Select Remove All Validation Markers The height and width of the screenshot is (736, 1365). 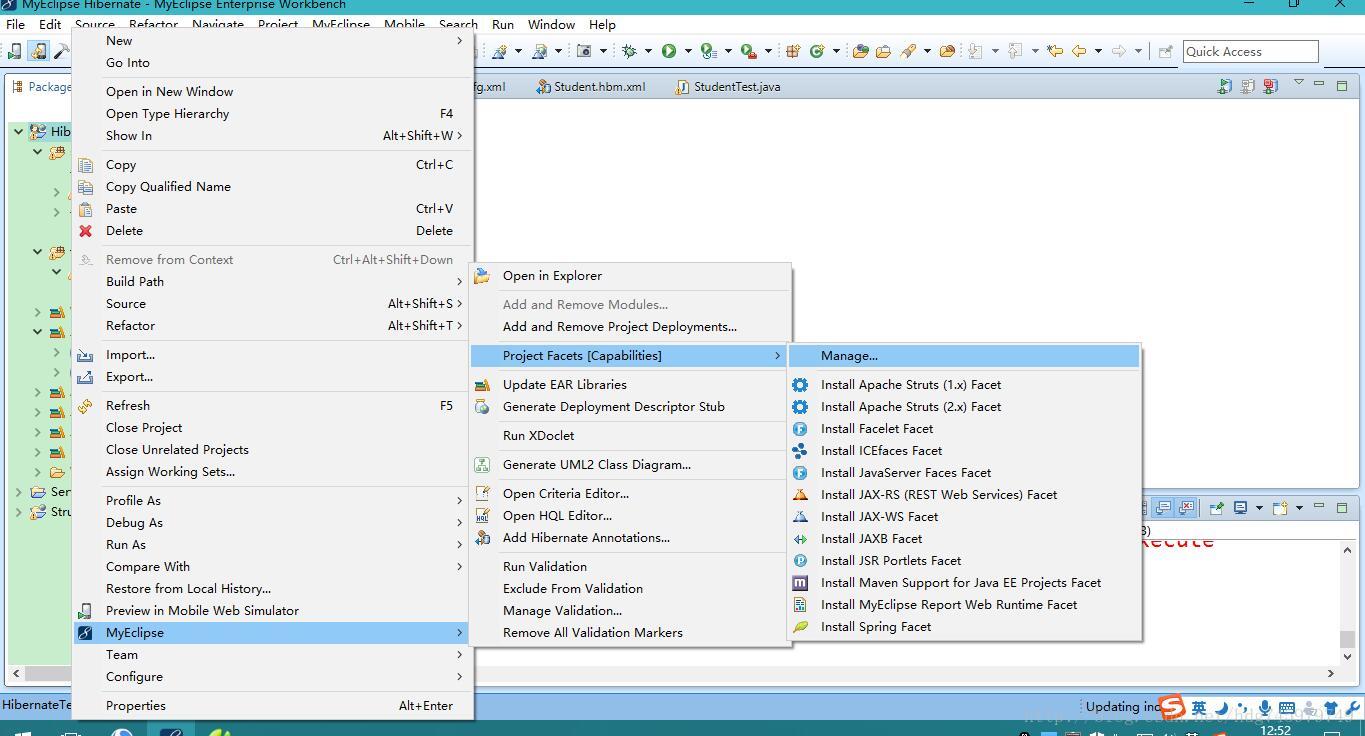pos(629,633)
